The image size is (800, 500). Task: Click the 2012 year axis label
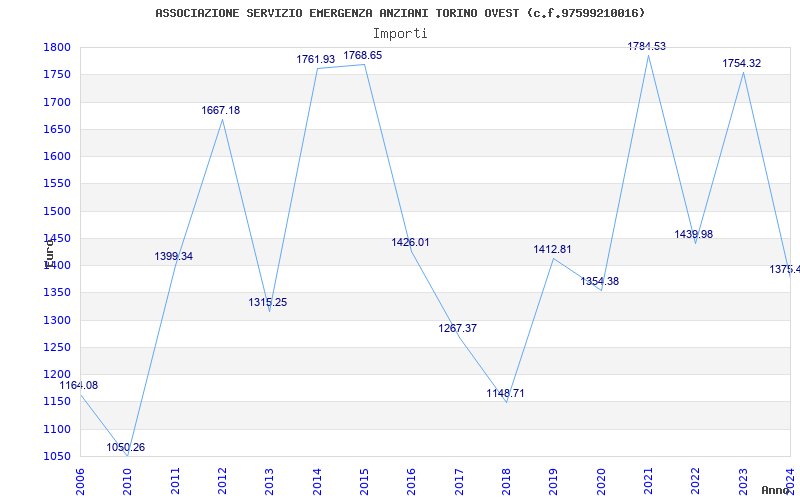[222, 482]
